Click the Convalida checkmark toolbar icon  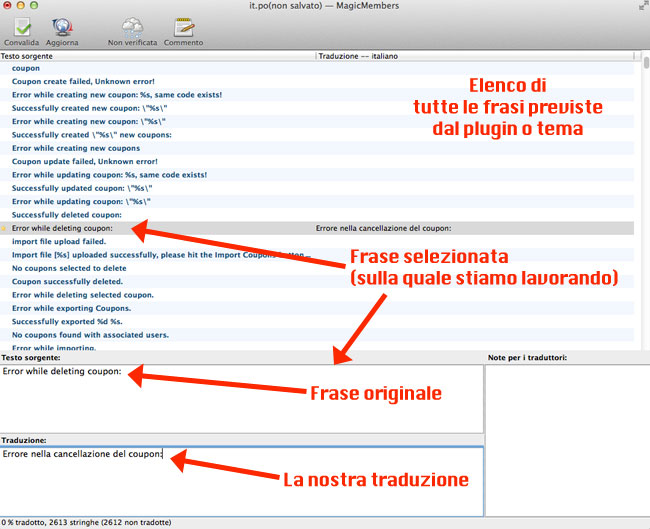[x=22, y=28]
